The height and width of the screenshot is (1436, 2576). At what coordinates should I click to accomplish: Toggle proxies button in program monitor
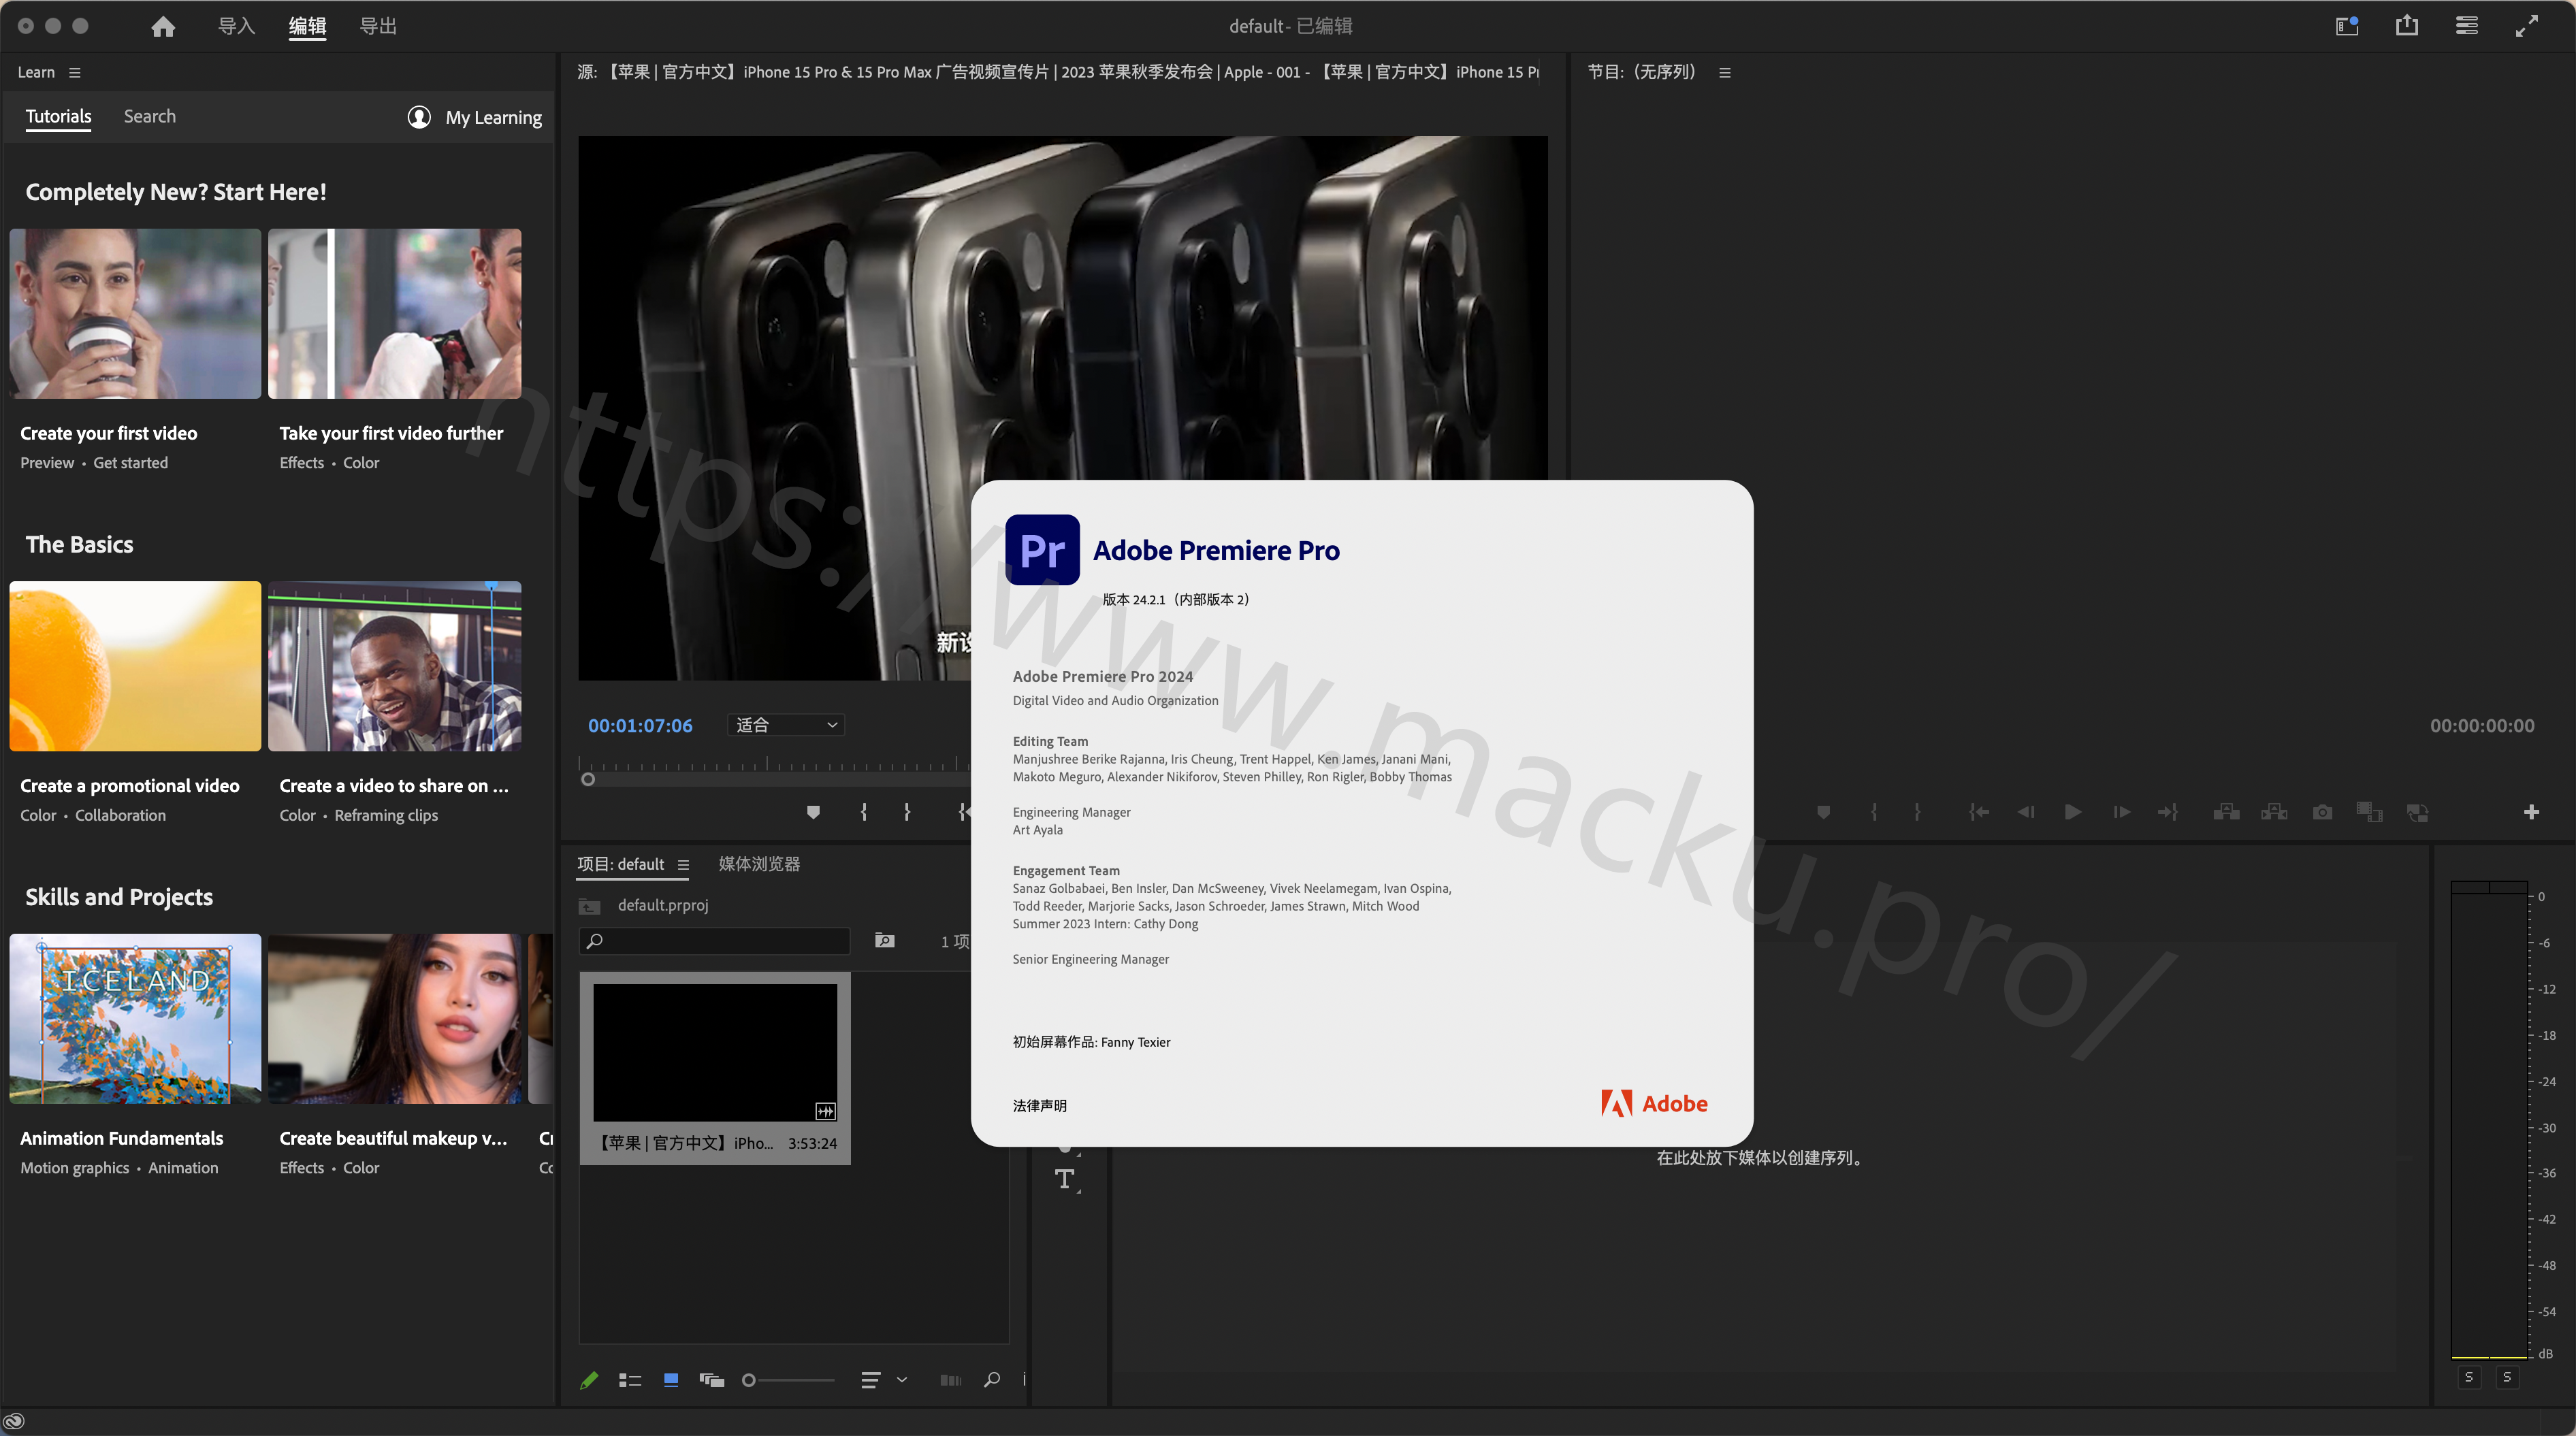tap(2417, 812)
